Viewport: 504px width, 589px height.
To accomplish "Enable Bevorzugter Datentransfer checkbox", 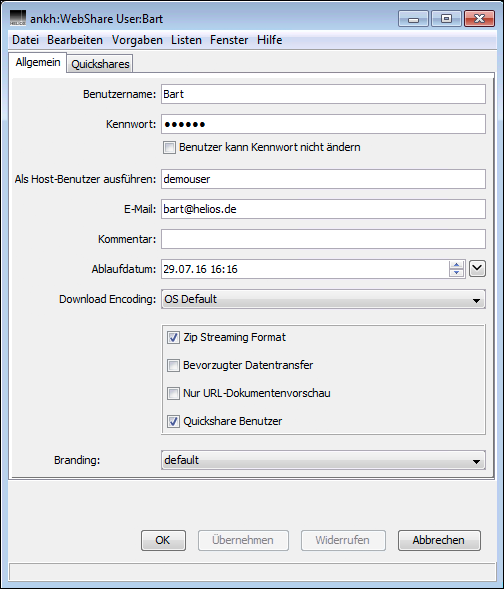I will tap(173, 365).
